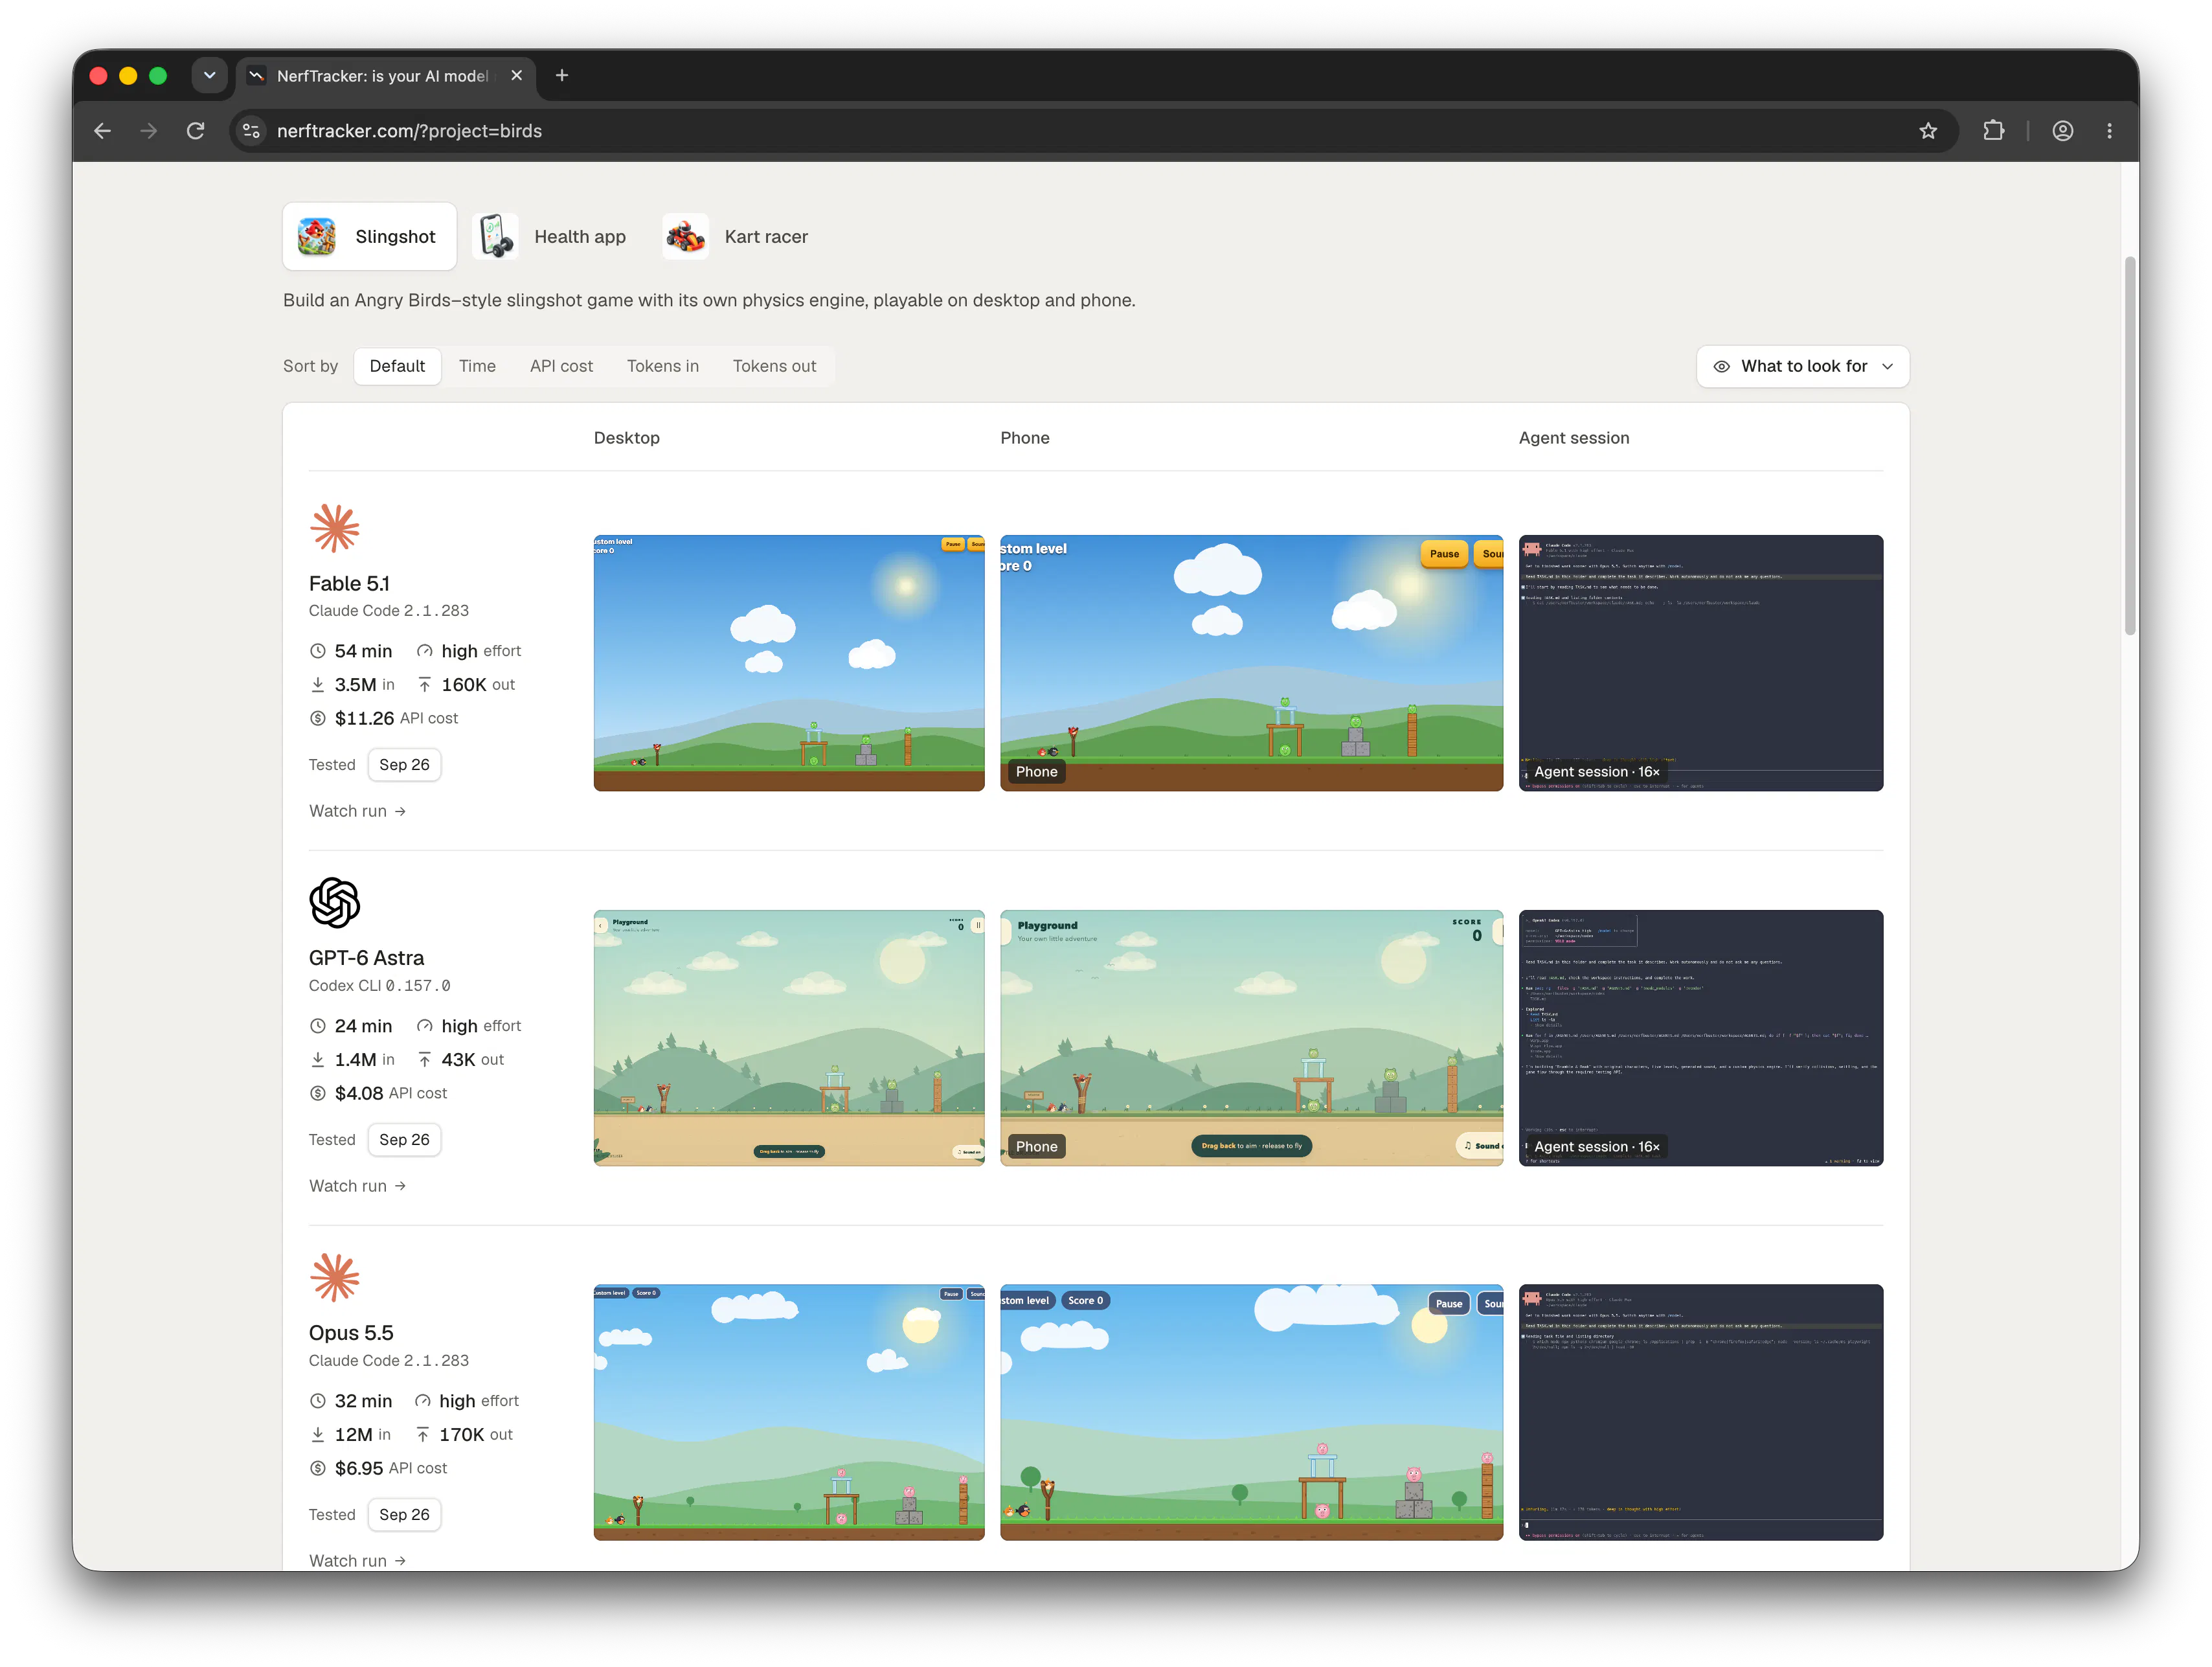Open GPT-6 Astra desktop game preview
The image size is (2212, 1667).
(789, 1038)
